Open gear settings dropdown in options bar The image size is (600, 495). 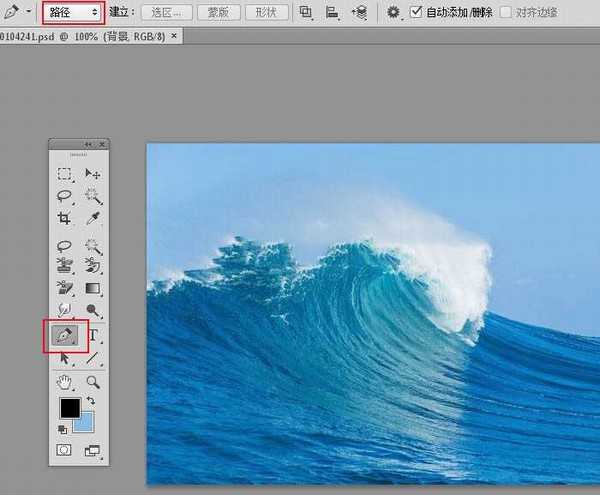pyautogui.click(x=394, y=12)
